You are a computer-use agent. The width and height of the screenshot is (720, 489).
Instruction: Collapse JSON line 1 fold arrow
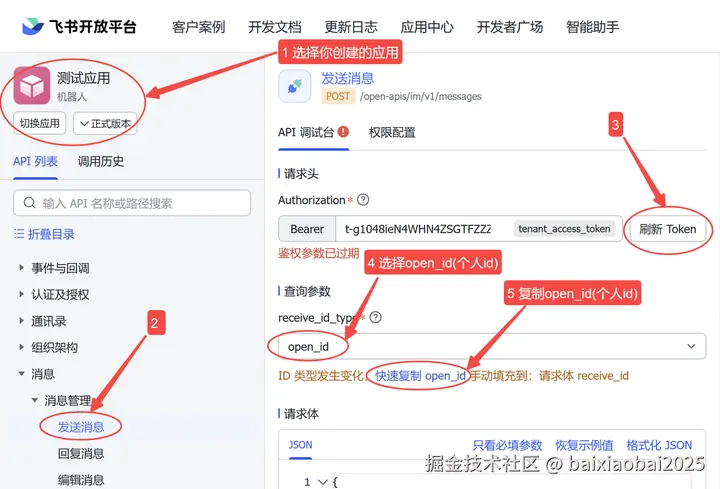[323, 482]
